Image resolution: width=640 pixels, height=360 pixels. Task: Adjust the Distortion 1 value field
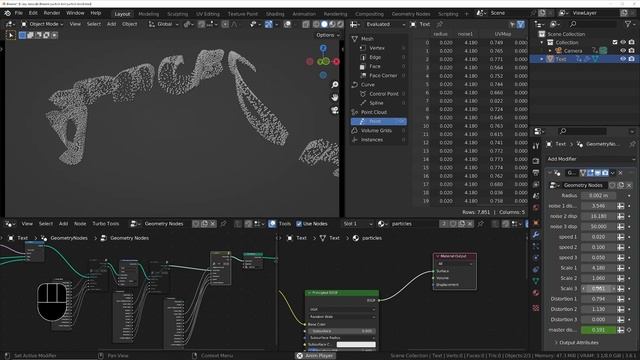598,299
